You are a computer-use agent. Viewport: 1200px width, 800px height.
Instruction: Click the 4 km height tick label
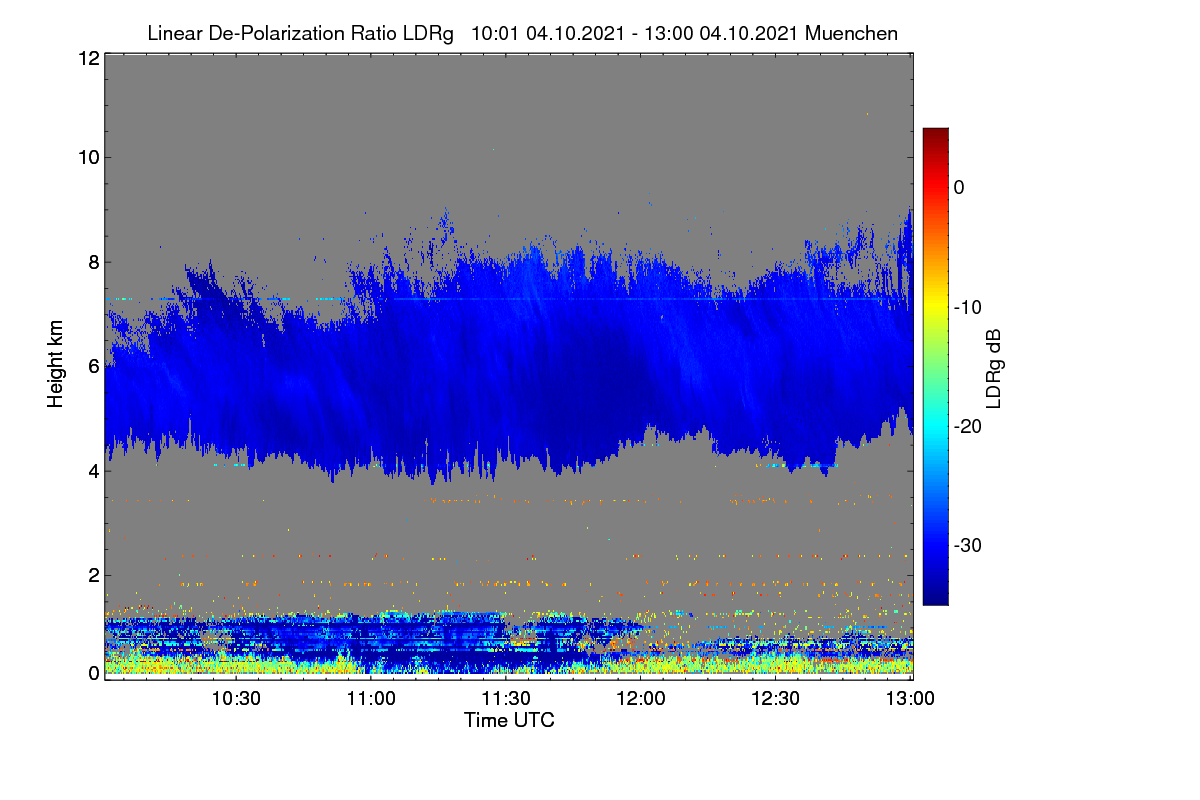[x=93, y=470]
